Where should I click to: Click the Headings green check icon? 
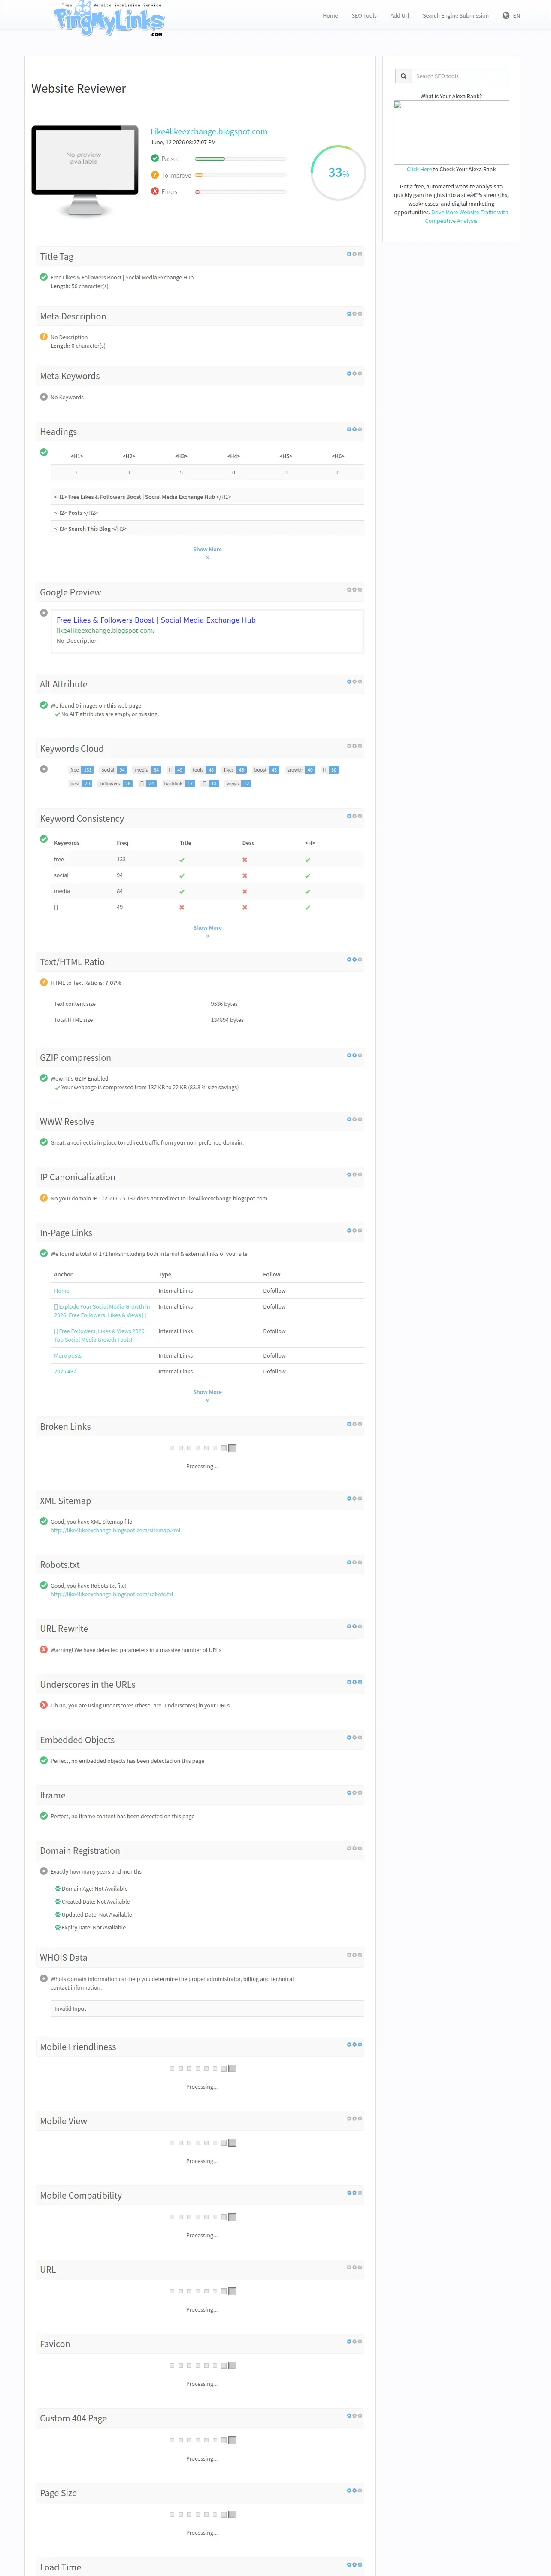[44, 452]
